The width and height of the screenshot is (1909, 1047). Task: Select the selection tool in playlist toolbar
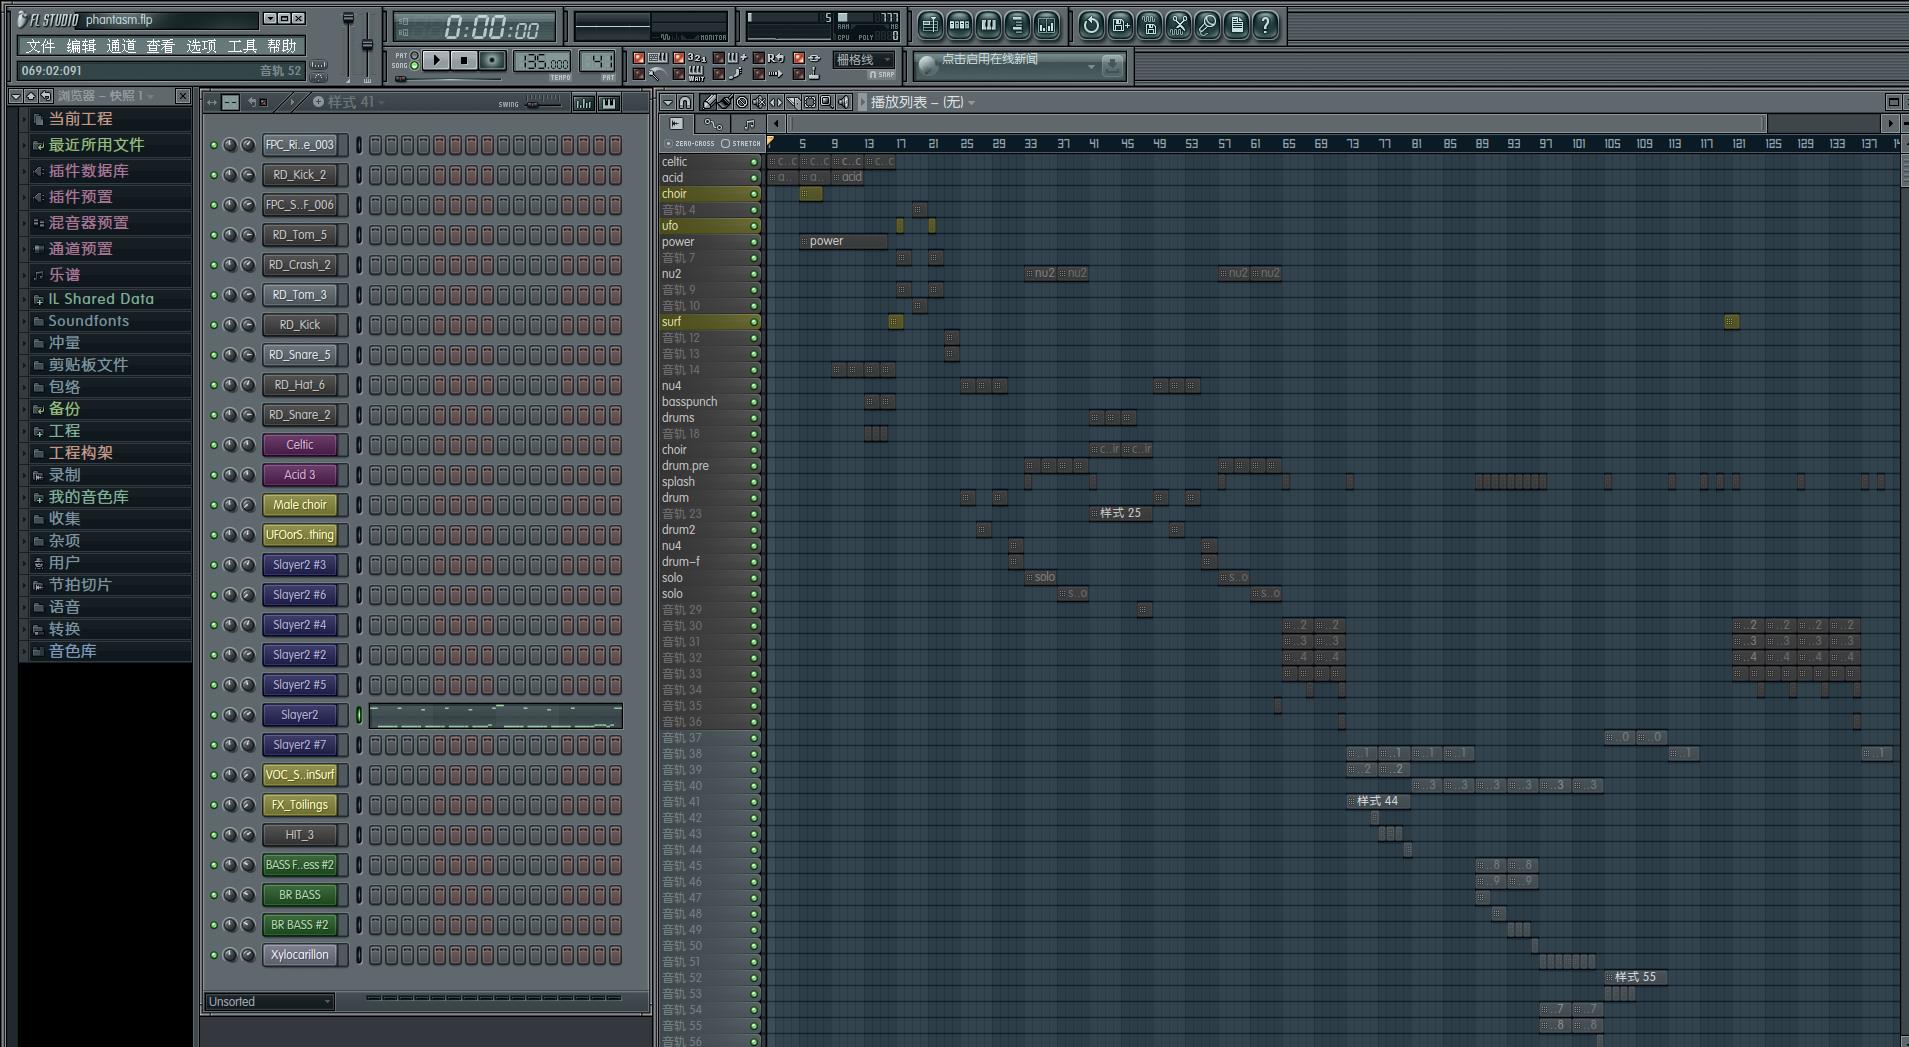810,102
